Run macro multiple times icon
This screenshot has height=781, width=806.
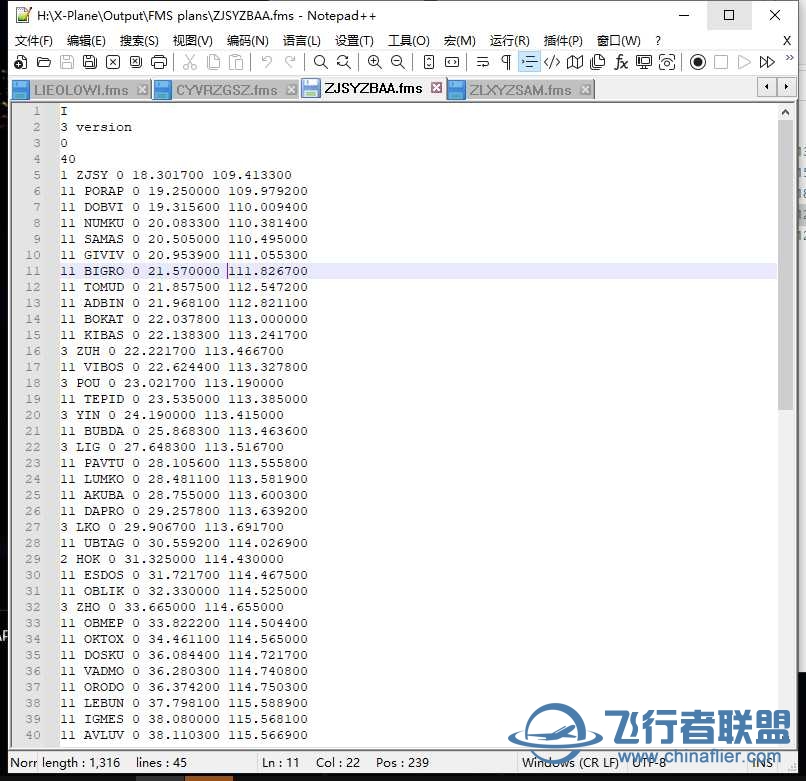pyautogui.click(x=767, y=62)
